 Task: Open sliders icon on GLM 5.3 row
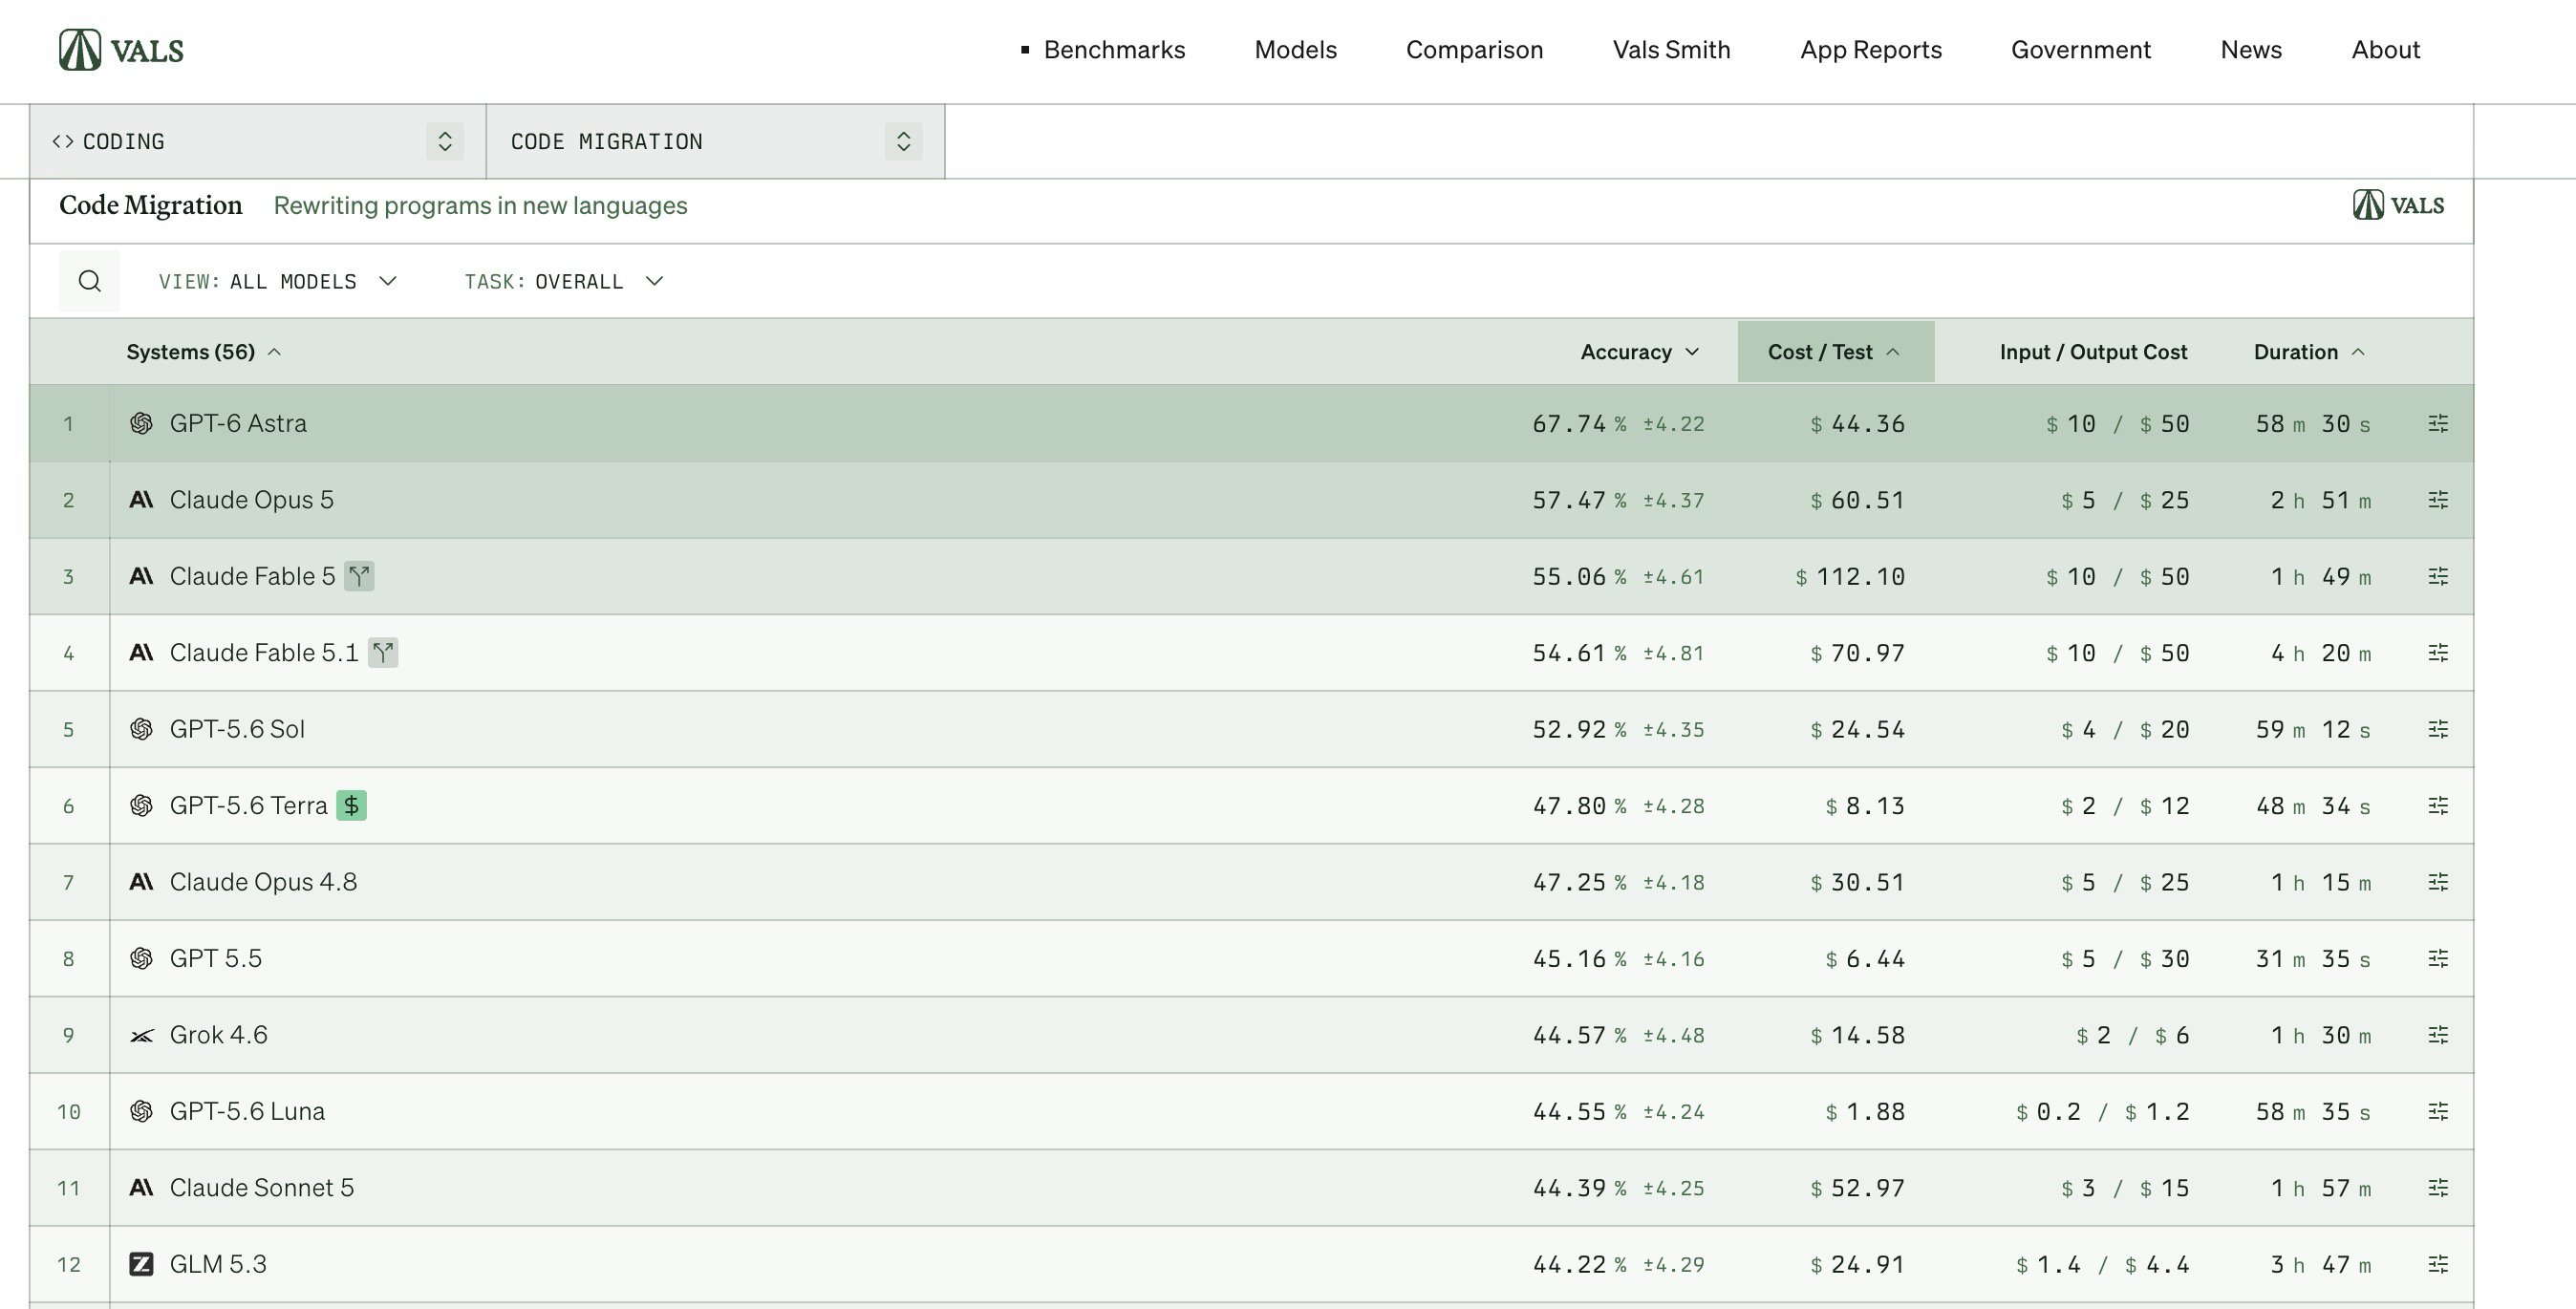pyautogui.click(x=2438, y=1264)
